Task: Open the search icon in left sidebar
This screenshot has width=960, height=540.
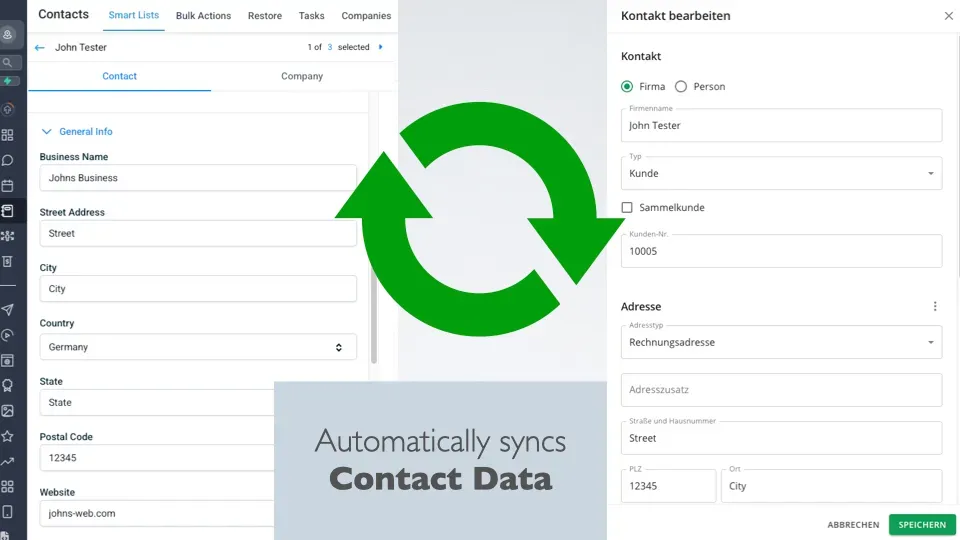Action: click(x=8, y=62)
